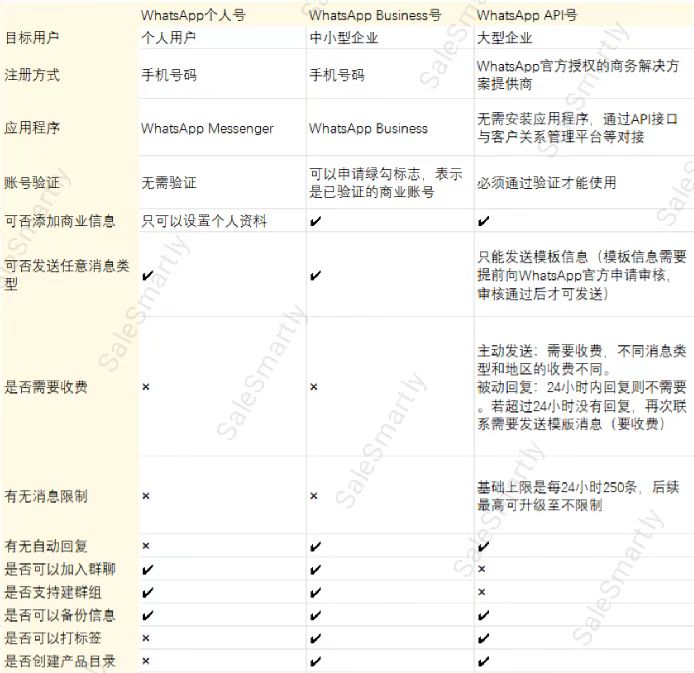Select the 是否支持建群组 row label
The image size is (694, 673).
point(53,592)
